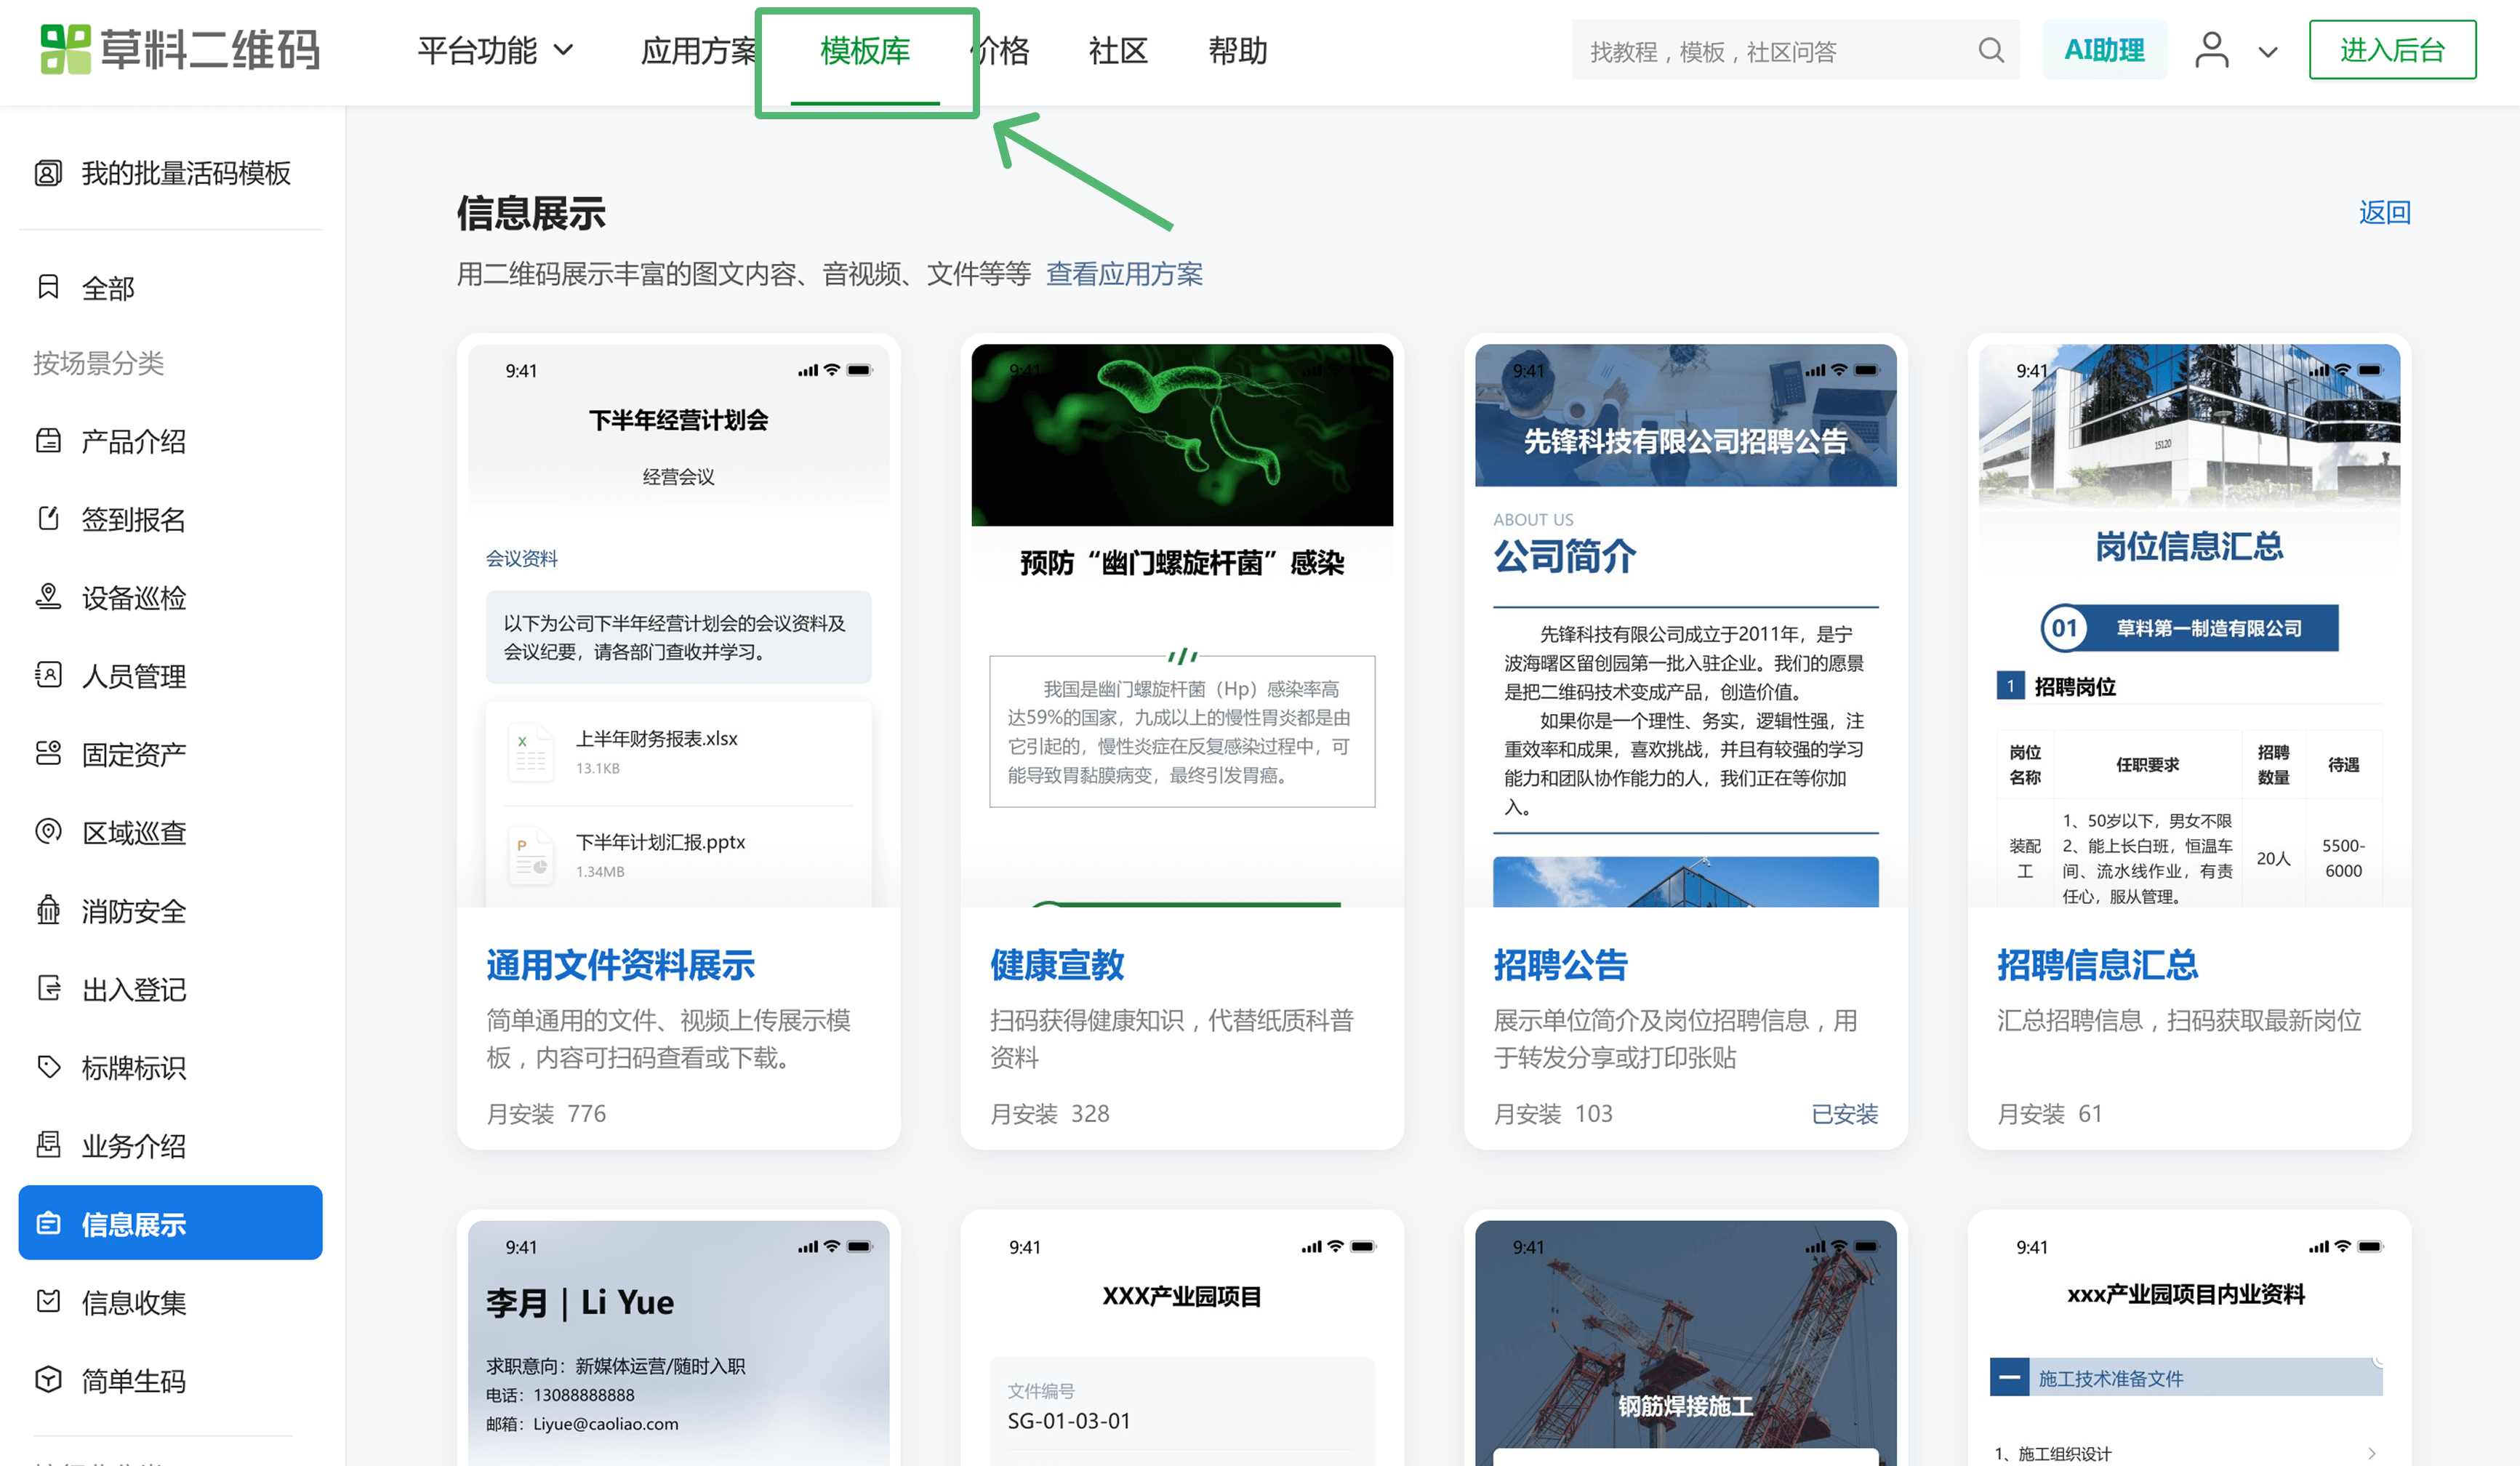Click the 区域巡查 location icon

click(48, 831)
